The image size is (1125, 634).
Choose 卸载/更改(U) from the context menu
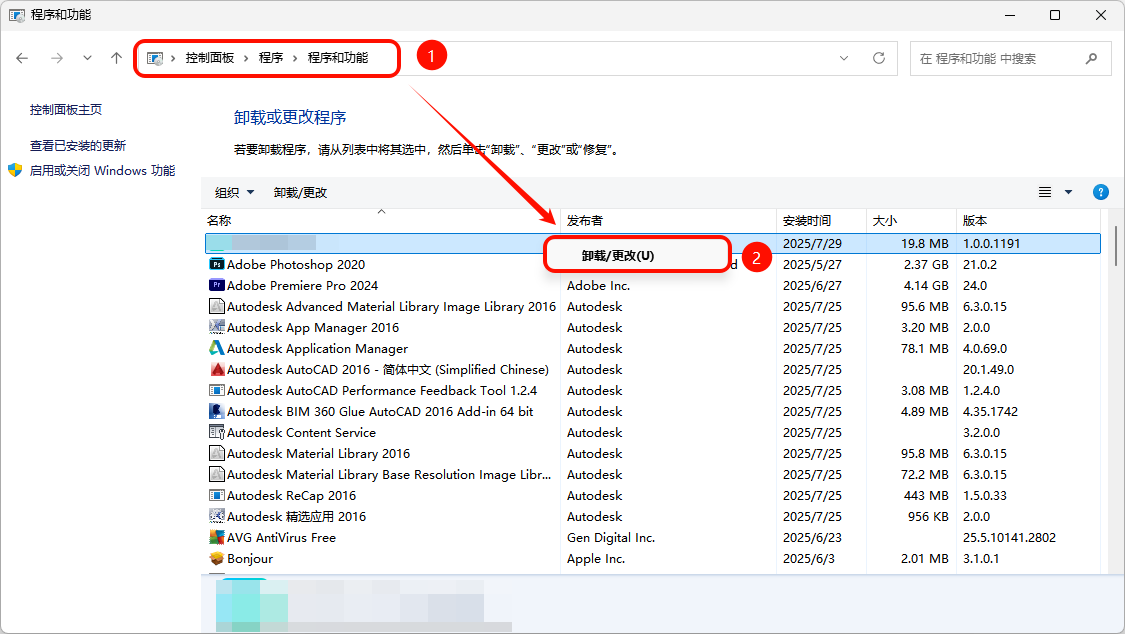(637, 255)
